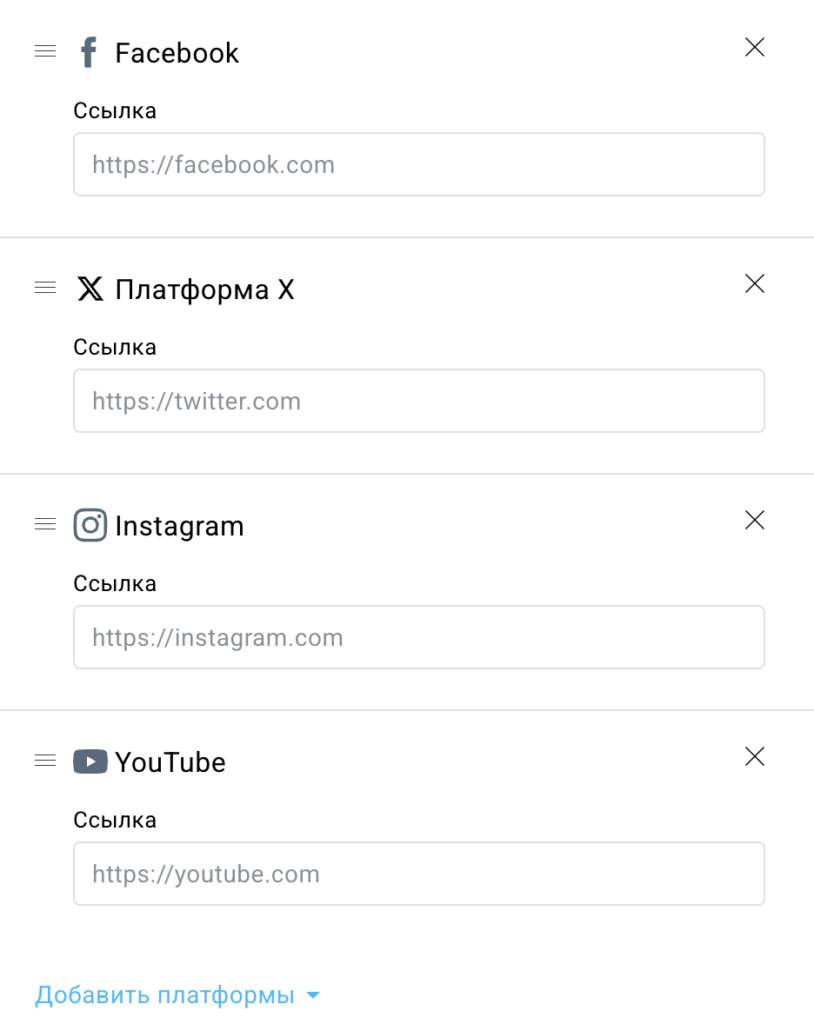The height and width of the screenshot is (1024, 814).
Task: Click the arrow next to Добавить платформы
Action: pos(313,996)
